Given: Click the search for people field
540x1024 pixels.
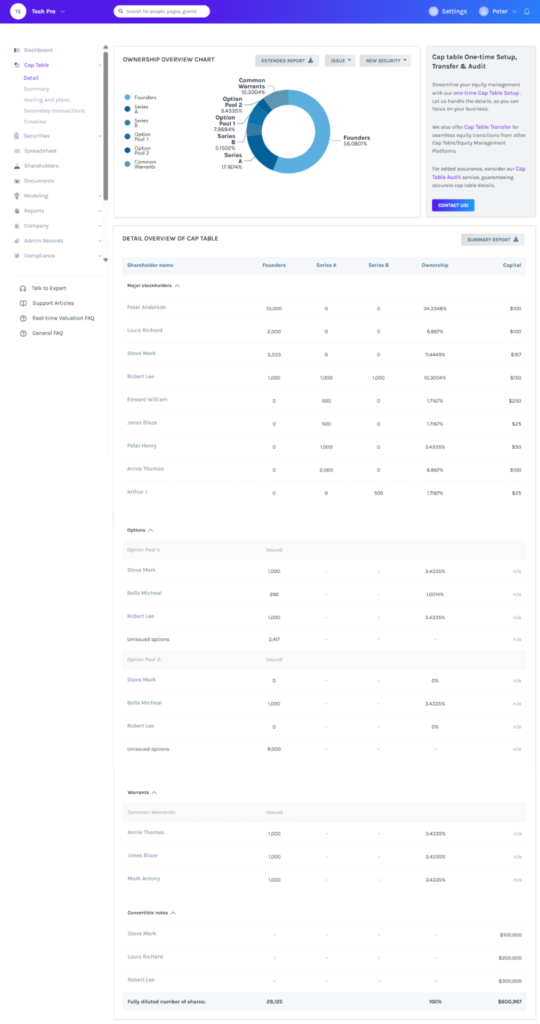Looking at the screenshot, I should pyautogui.click(x=161, y=11).
